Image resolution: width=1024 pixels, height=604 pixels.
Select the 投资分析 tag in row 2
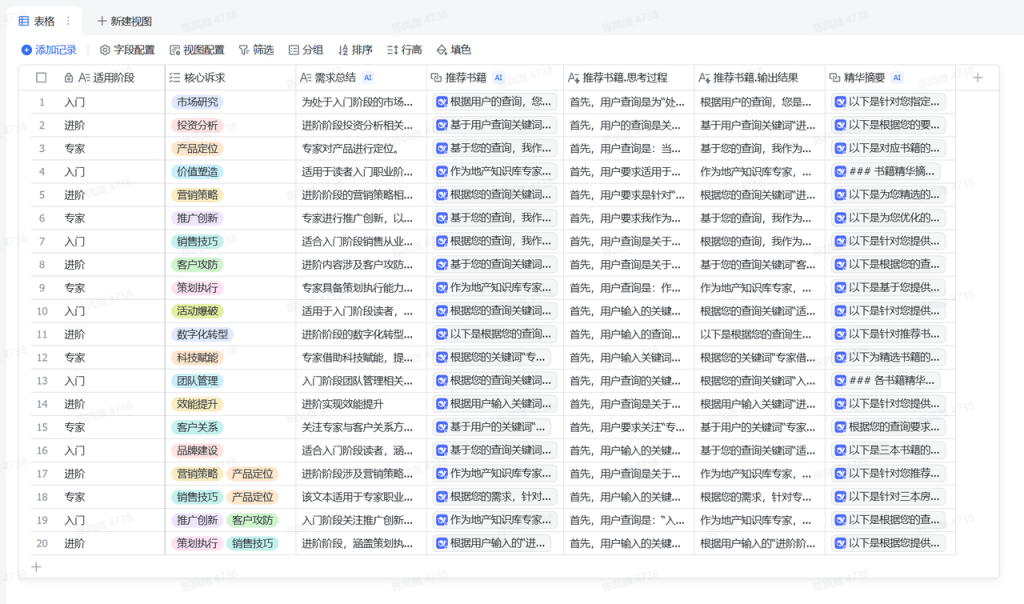click(197, 125)
